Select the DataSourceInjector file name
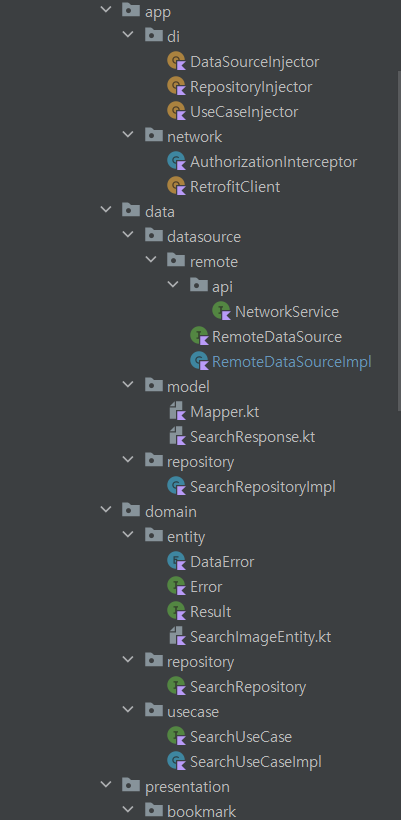This screenshot has width=401, height=820. 255,62
